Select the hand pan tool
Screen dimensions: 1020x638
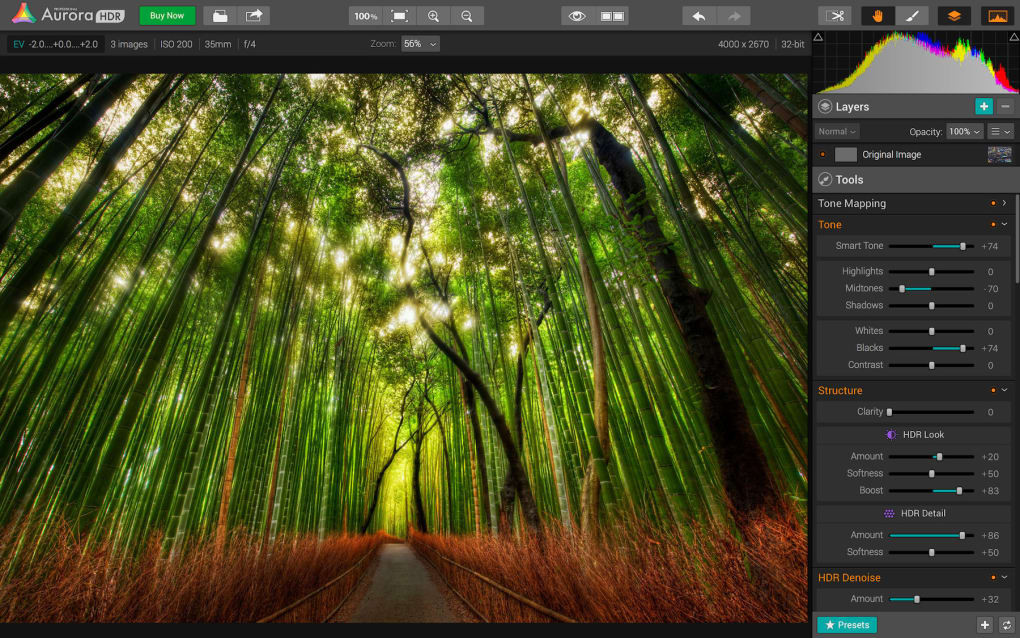(x=878, y=16)
